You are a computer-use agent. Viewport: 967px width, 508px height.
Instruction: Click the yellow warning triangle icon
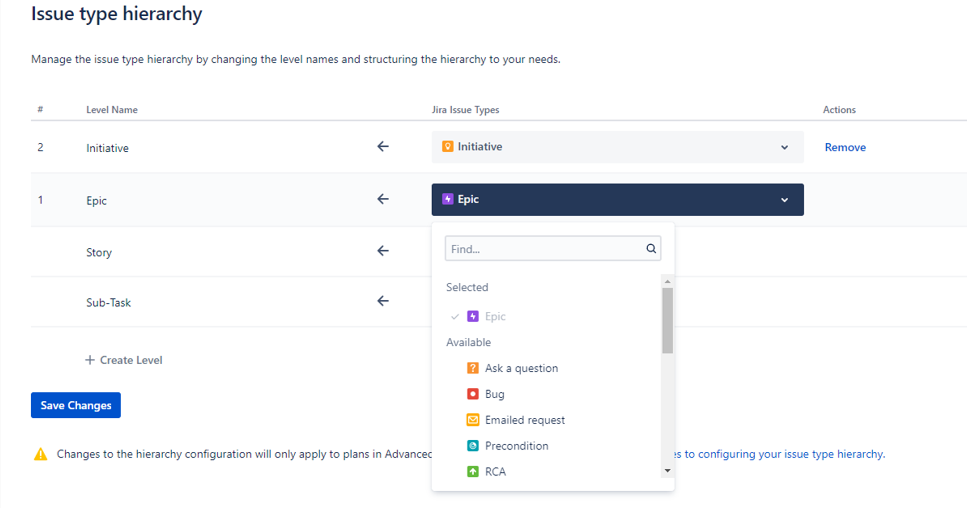click(x=40, y=454)
